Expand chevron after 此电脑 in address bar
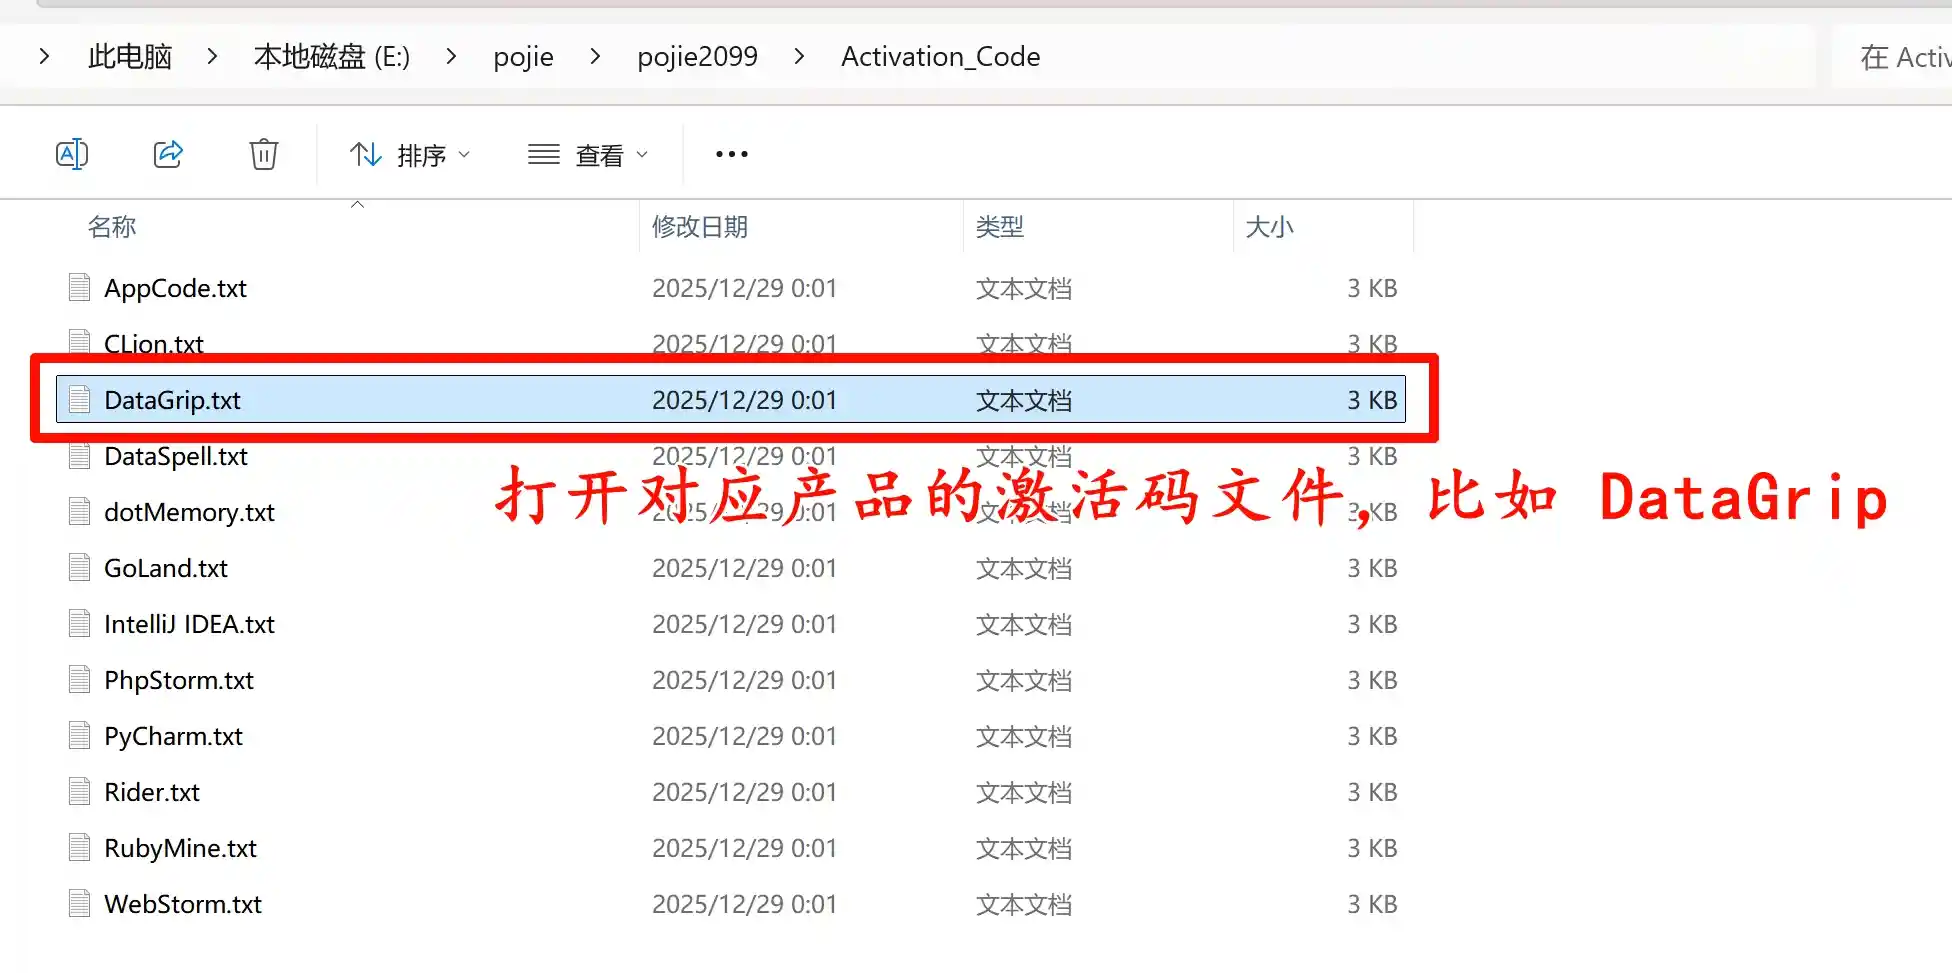Viewport: 1952px width, 973px height. [212, 57]
